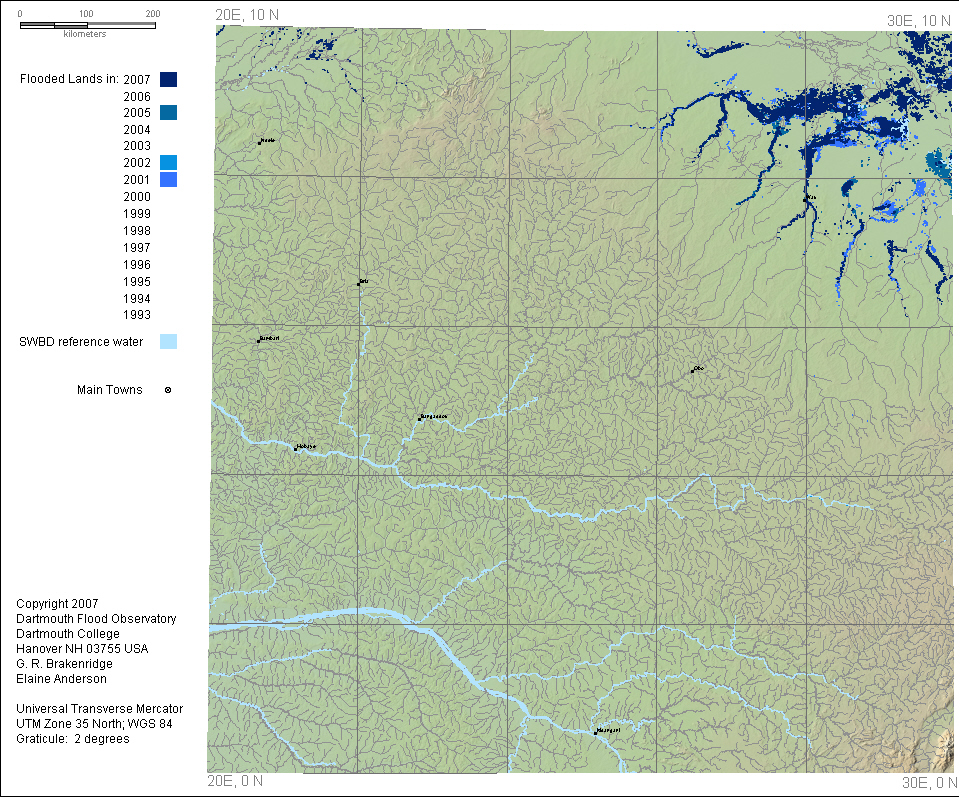Click the '20E, 10 N' corner coordinate label
The image size is (960, 805).
point(246,13)
